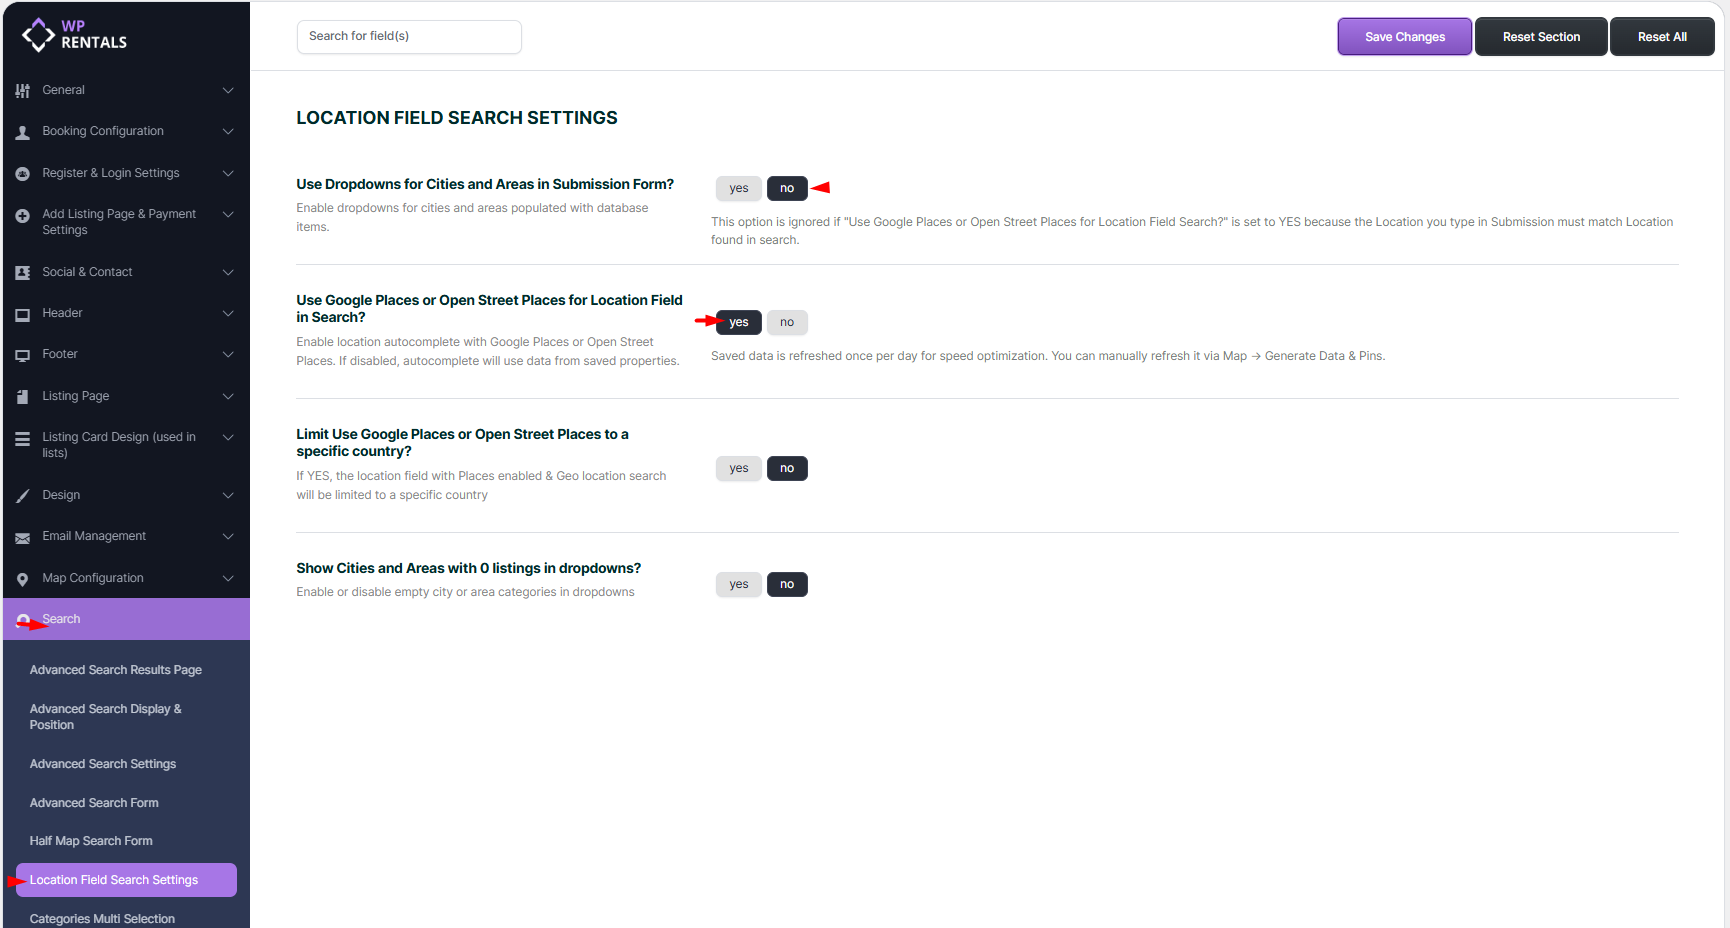Click the General settings sliders icon
Image resolution: width=1730 pixels, height=928 pixels.
(23, 91)
